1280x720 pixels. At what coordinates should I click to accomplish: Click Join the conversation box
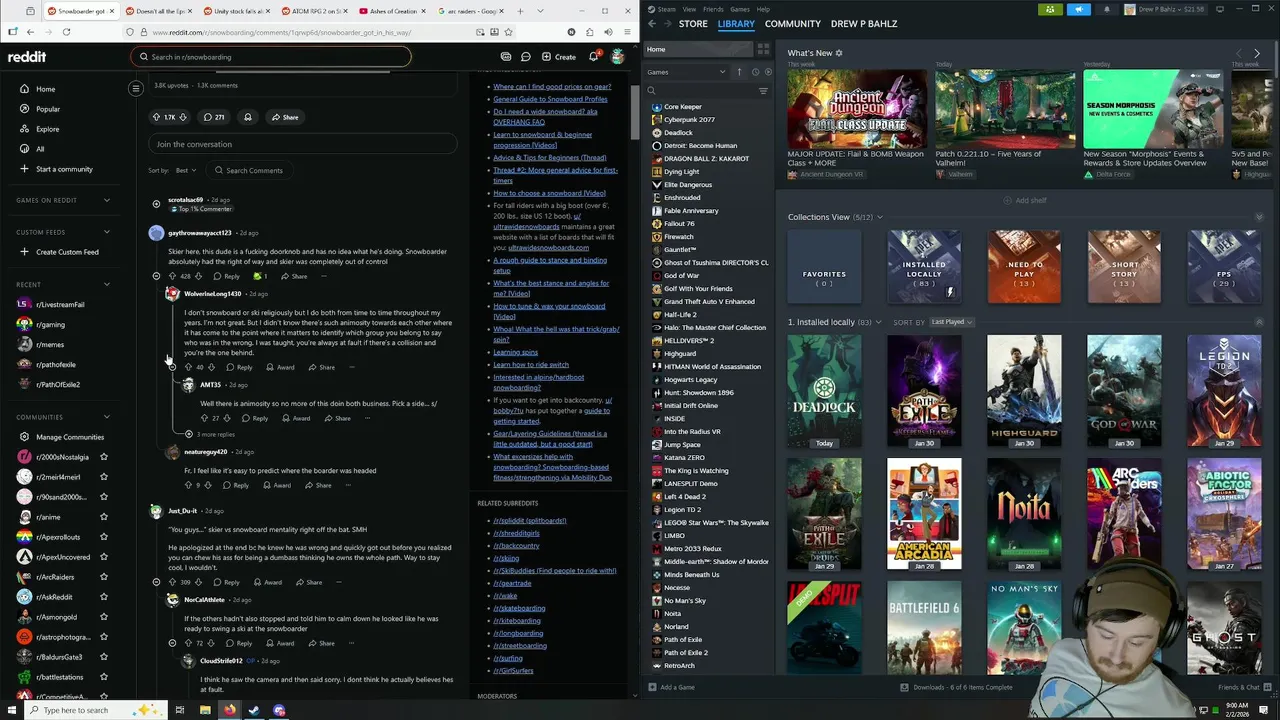302,144
